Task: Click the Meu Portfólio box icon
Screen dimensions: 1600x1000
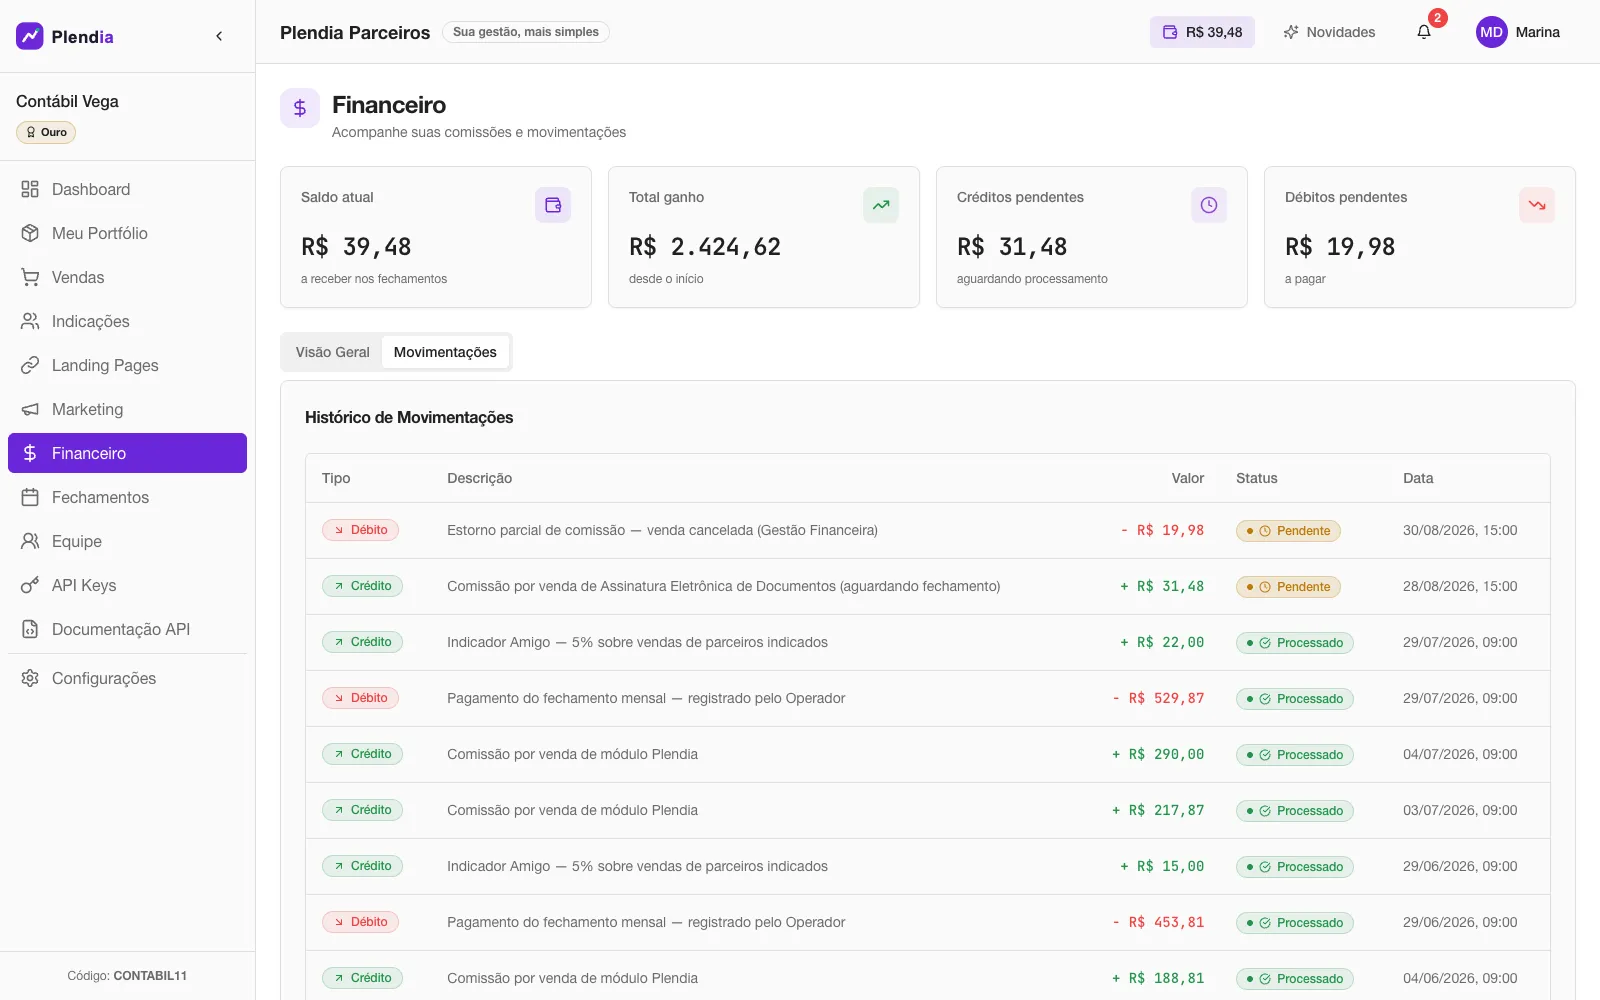Action: click(x=30, y=233)
